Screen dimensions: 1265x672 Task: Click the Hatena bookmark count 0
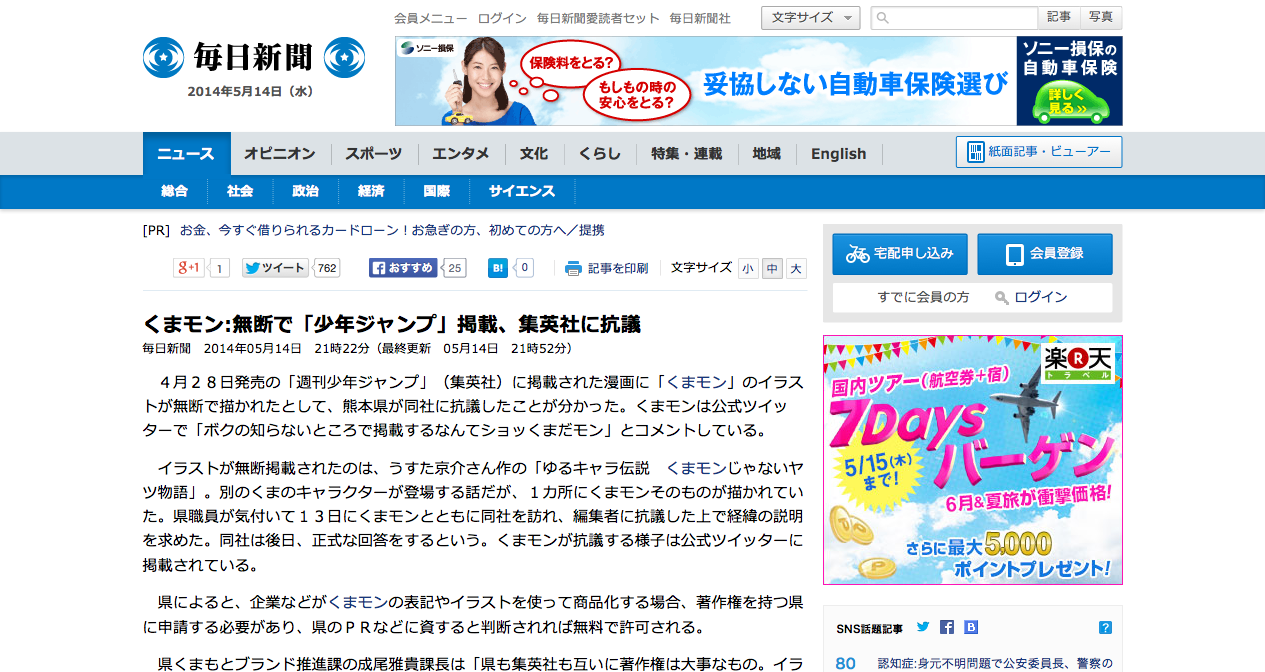coord(523,268)
